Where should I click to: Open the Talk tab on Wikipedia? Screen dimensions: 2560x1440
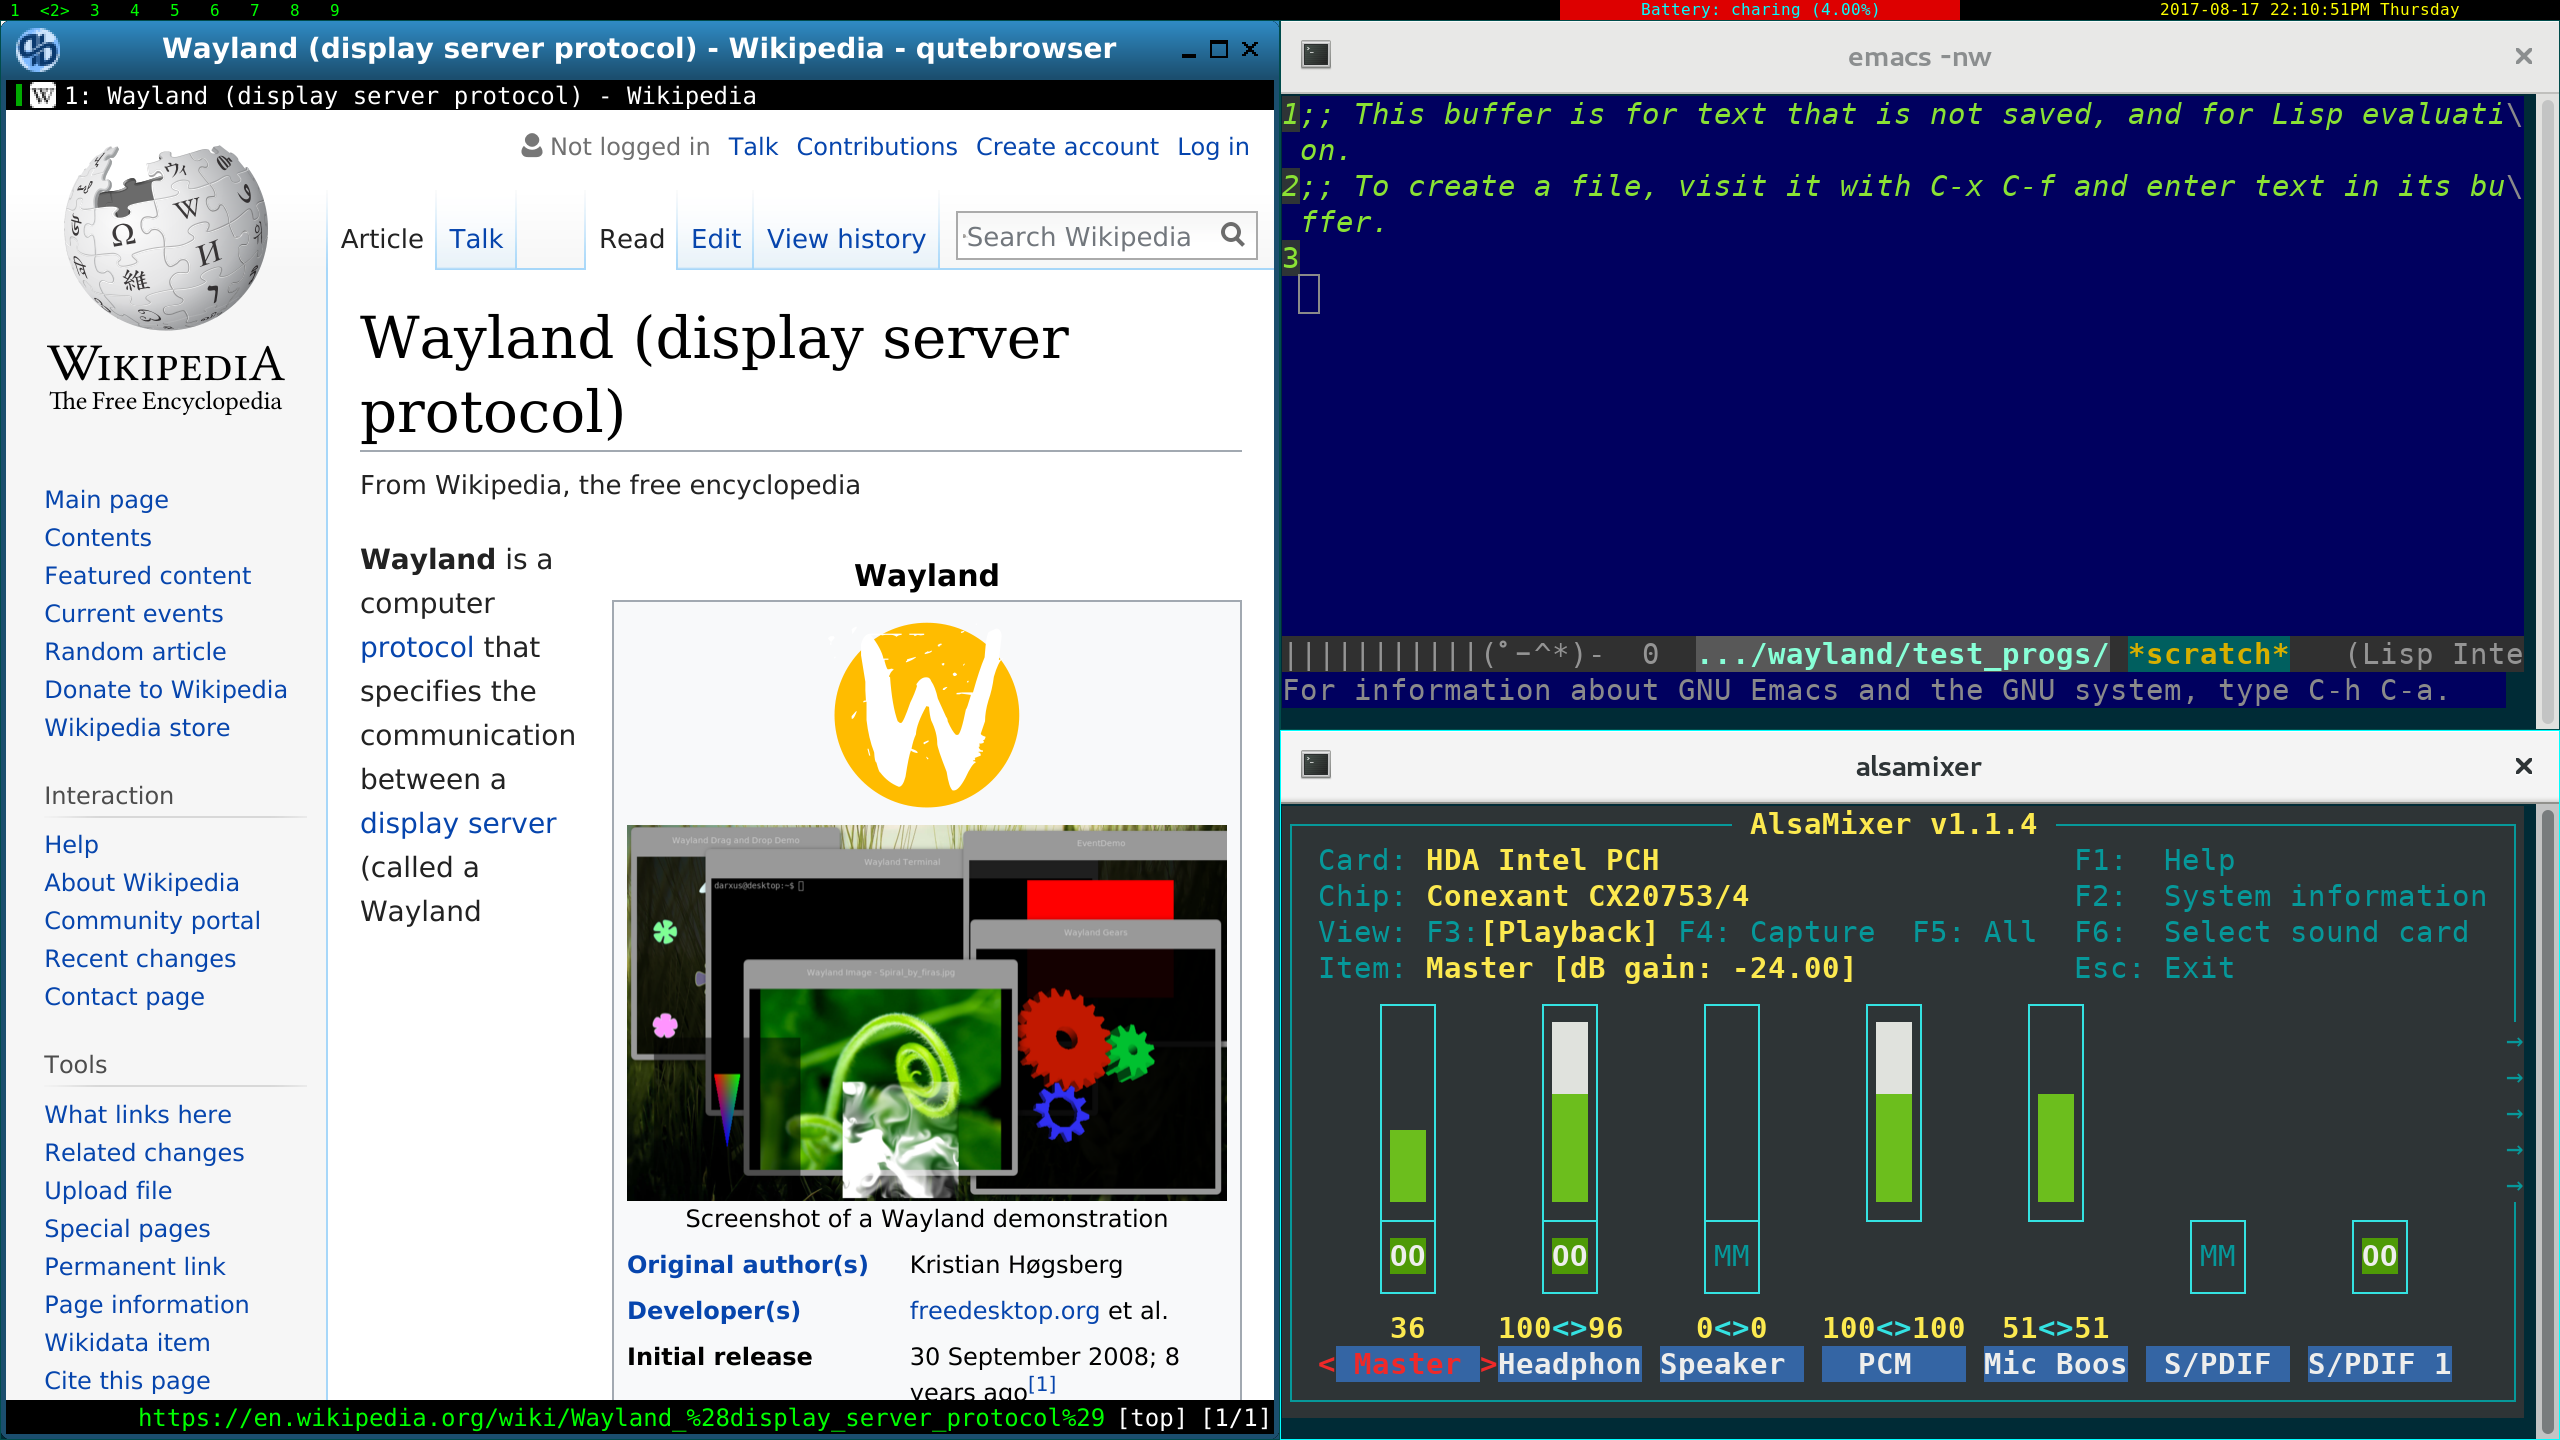[x=475, y=239]
